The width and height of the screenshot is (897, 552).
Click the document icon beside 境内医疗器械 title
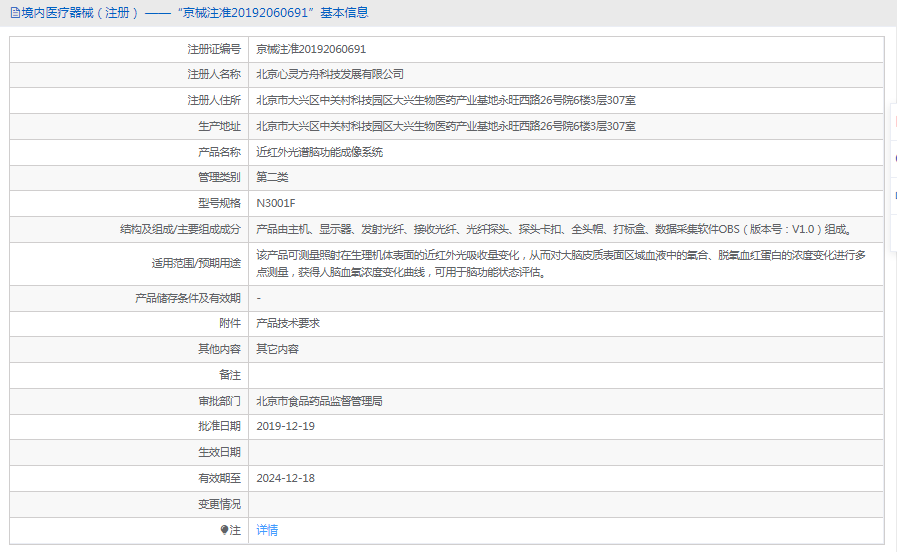15,13
